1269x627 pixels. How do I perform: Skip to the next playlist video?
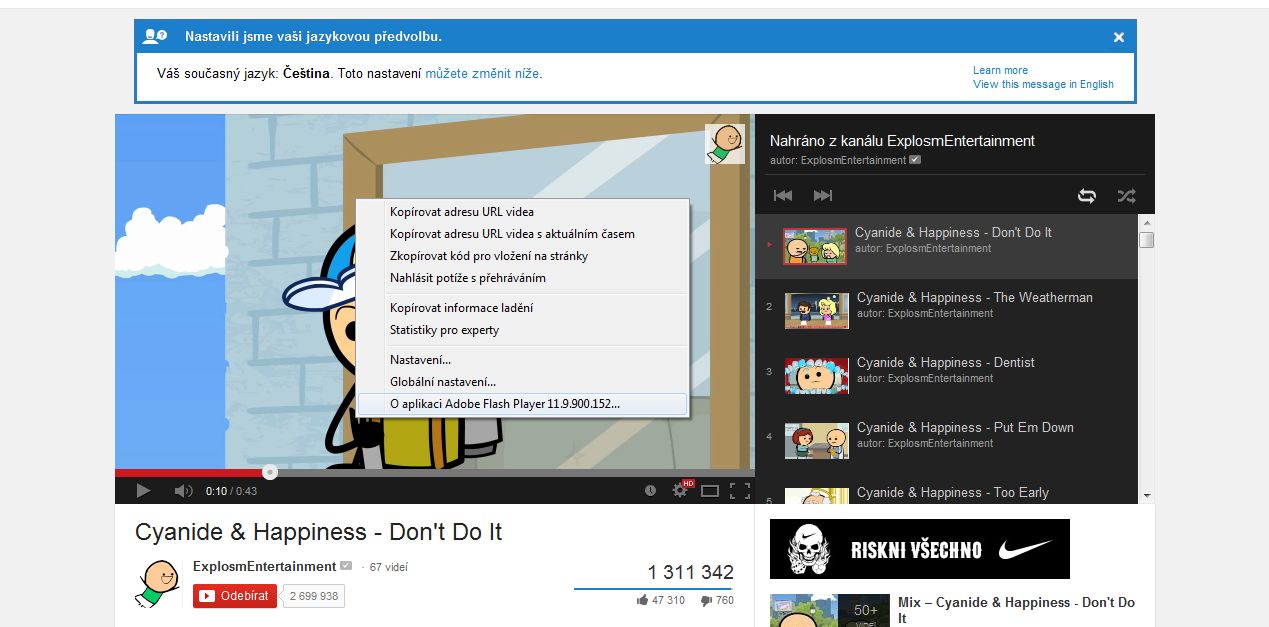pos(823,195)
